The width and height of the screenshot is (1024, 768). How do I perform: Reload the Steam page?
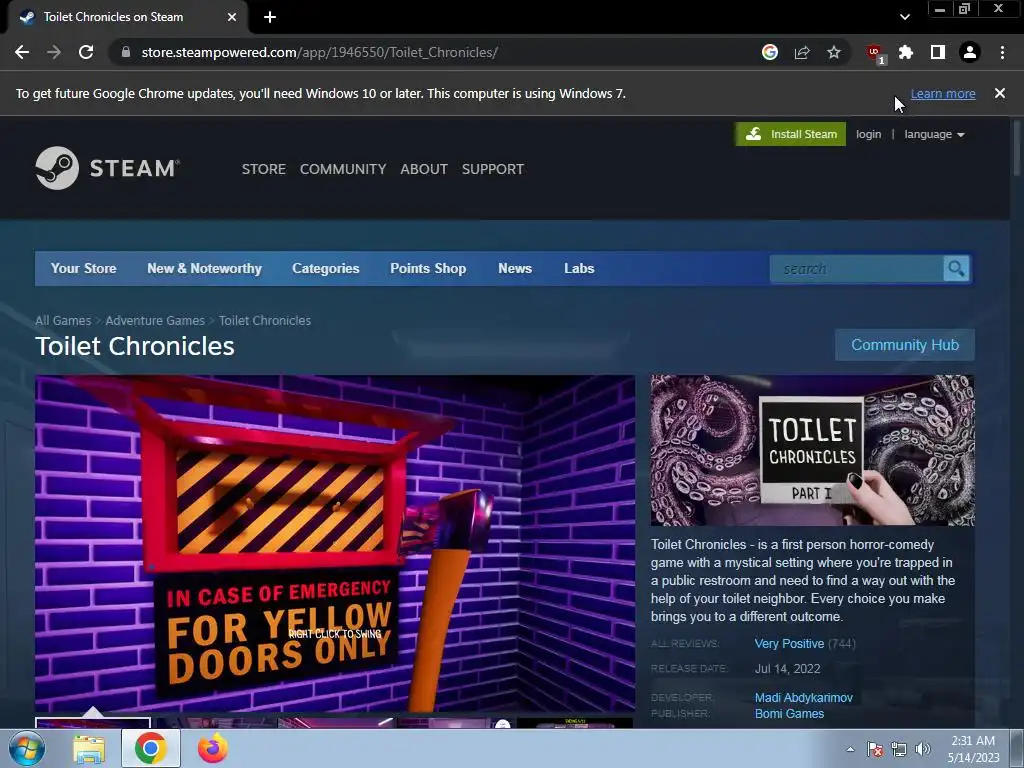[x=86, y=52]
